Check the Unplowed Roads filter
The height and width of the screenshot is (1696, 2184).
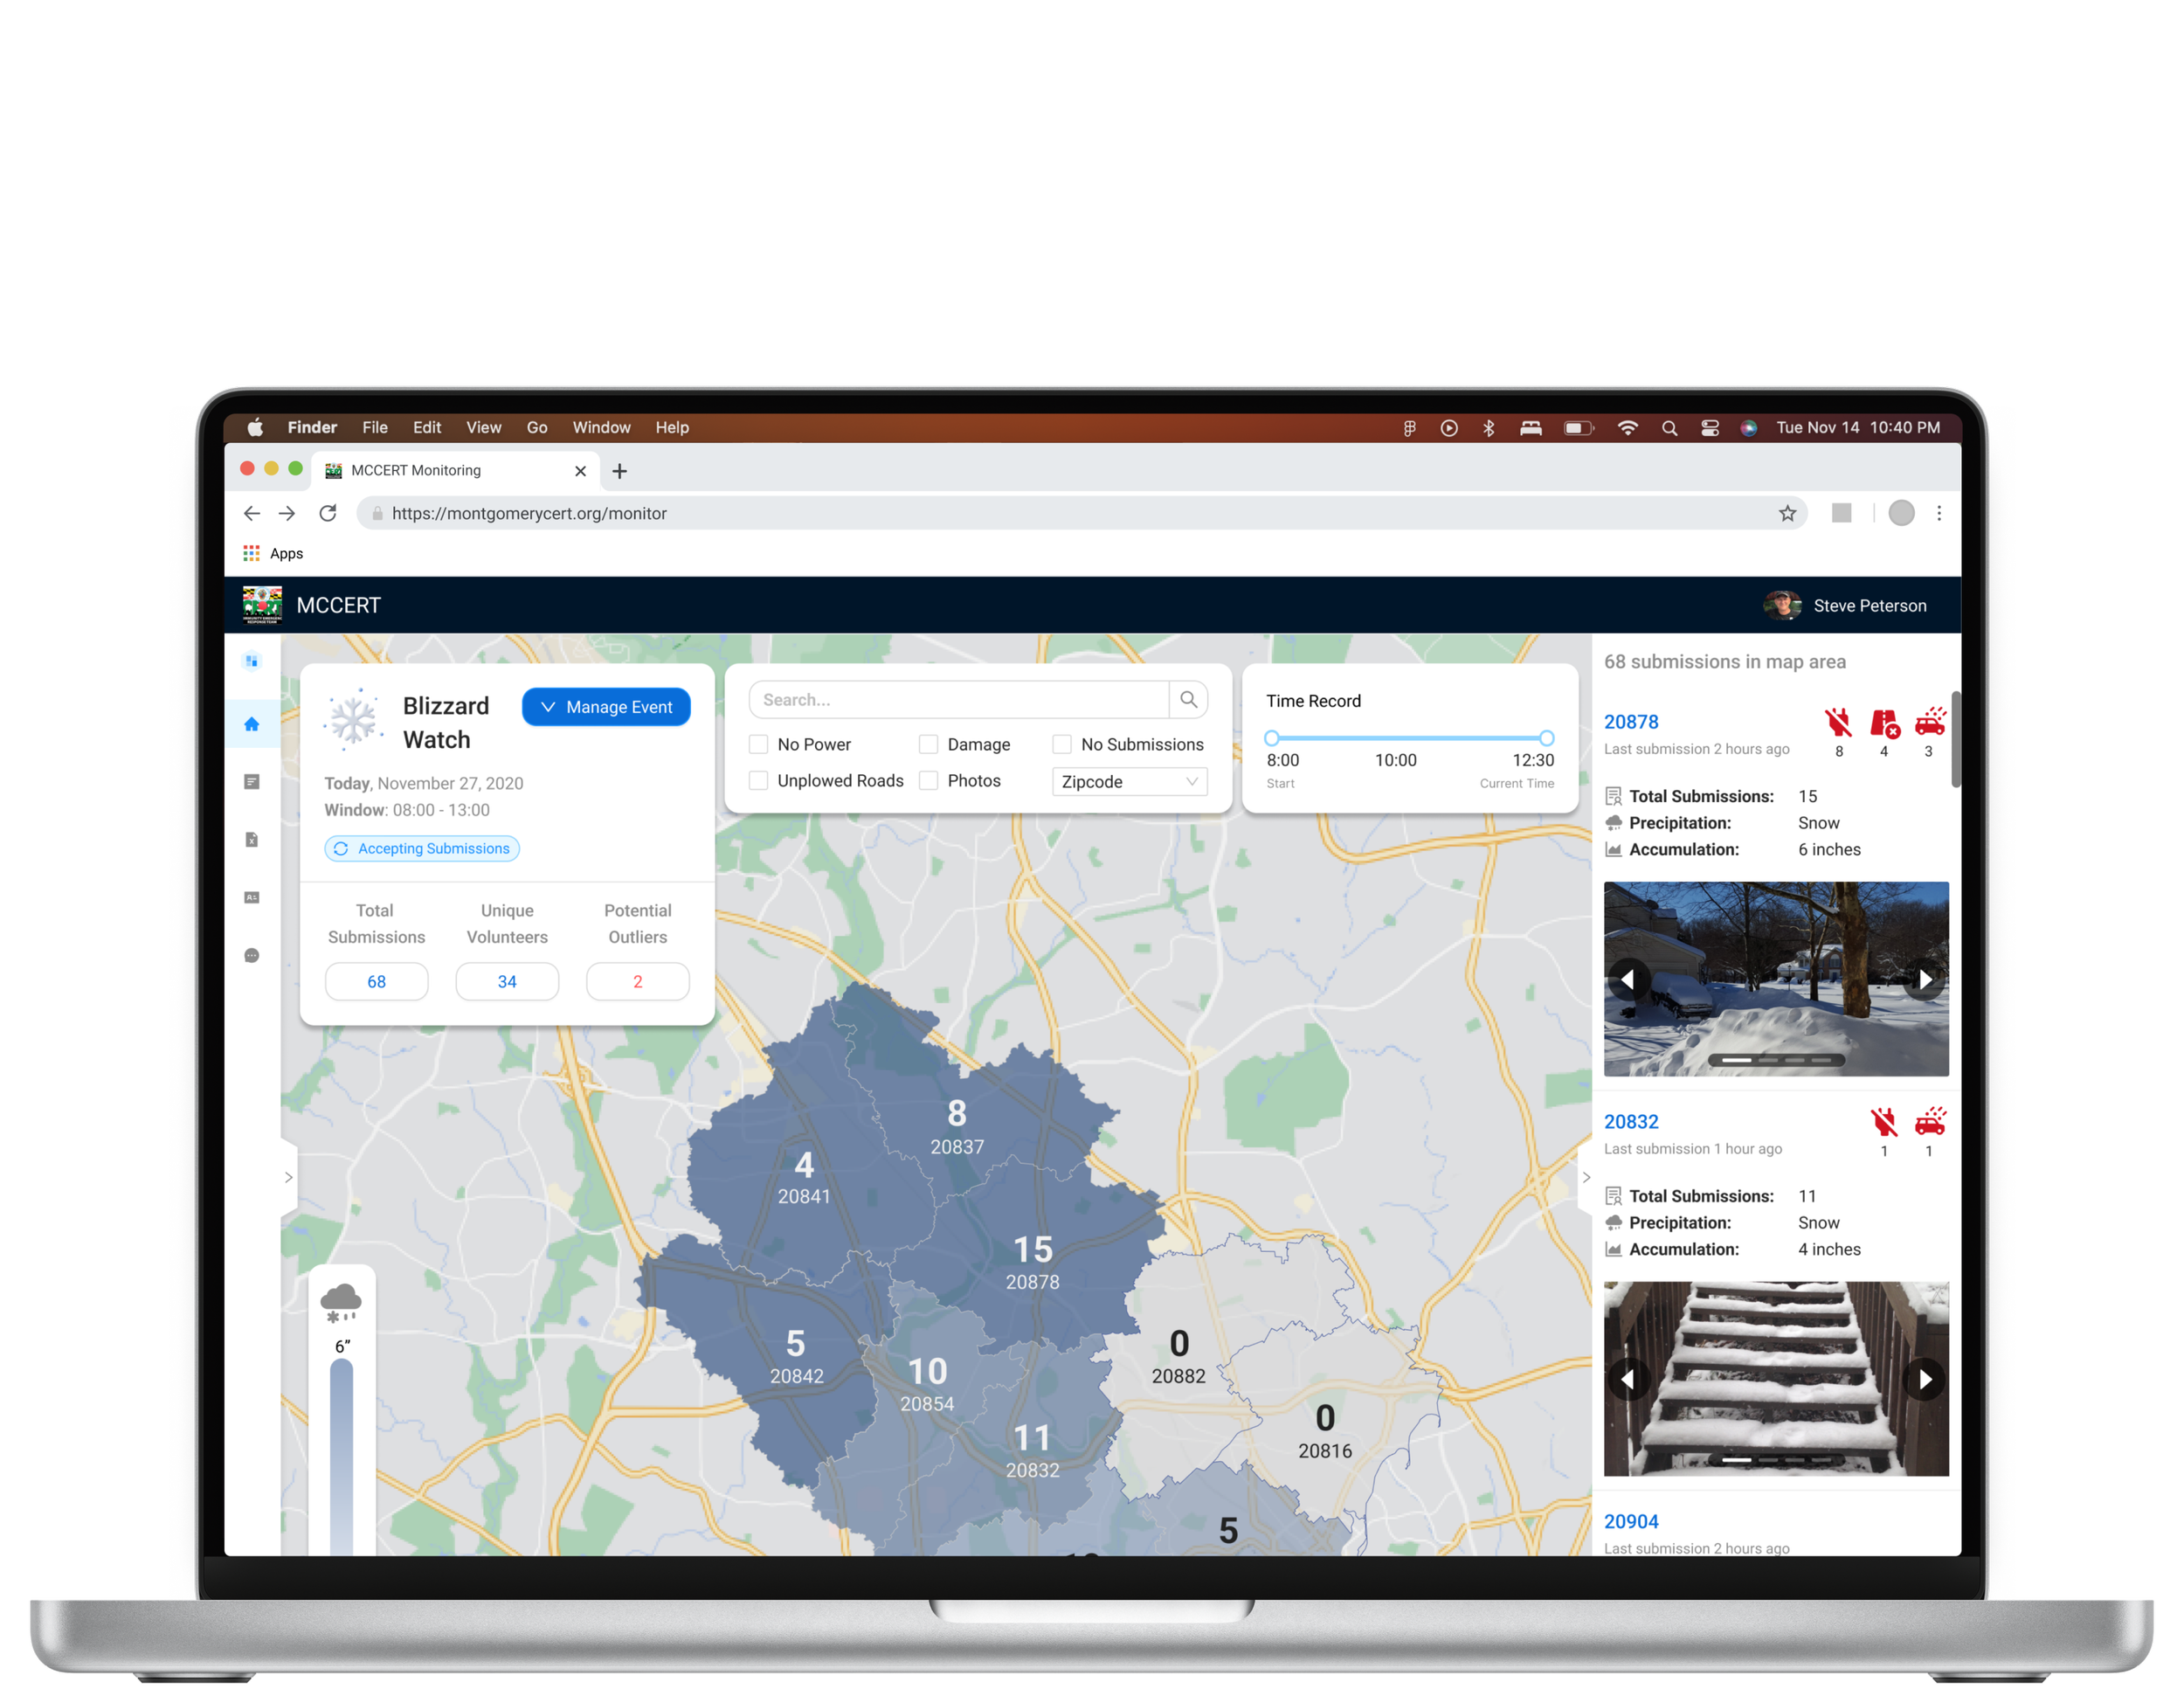(759, 780)
